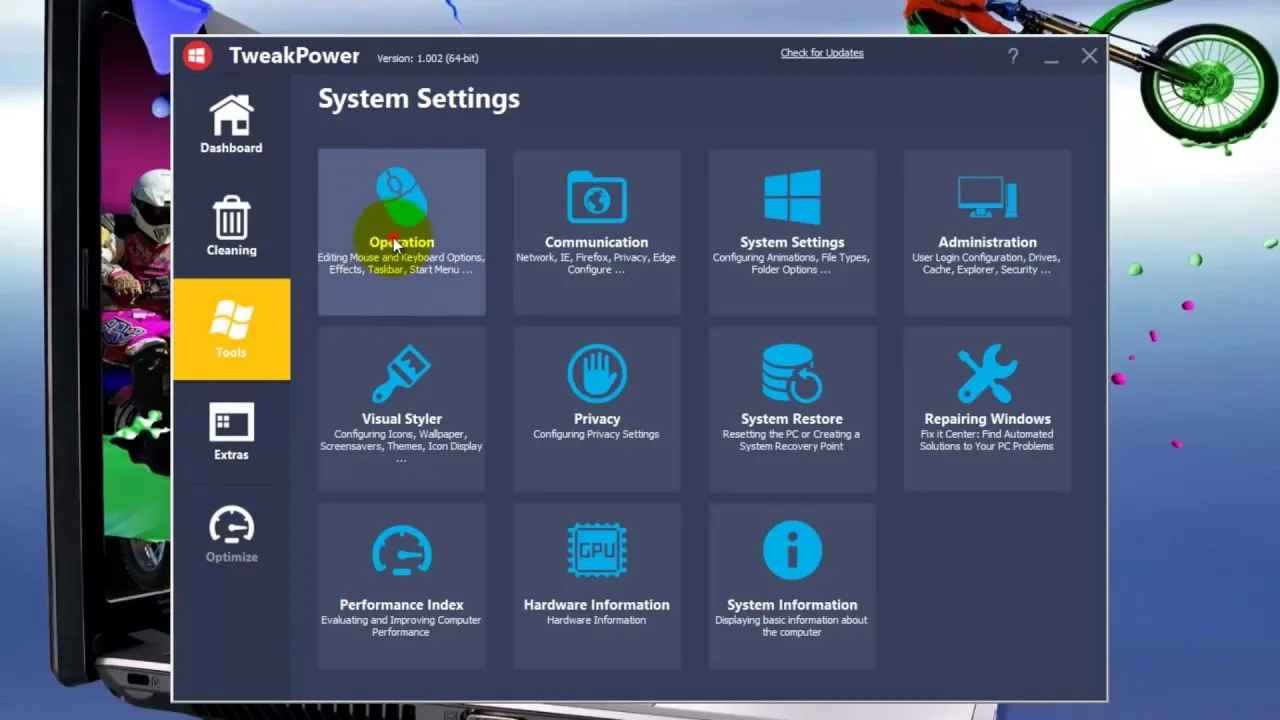Click the TweakPower title text

pos(294,56)
